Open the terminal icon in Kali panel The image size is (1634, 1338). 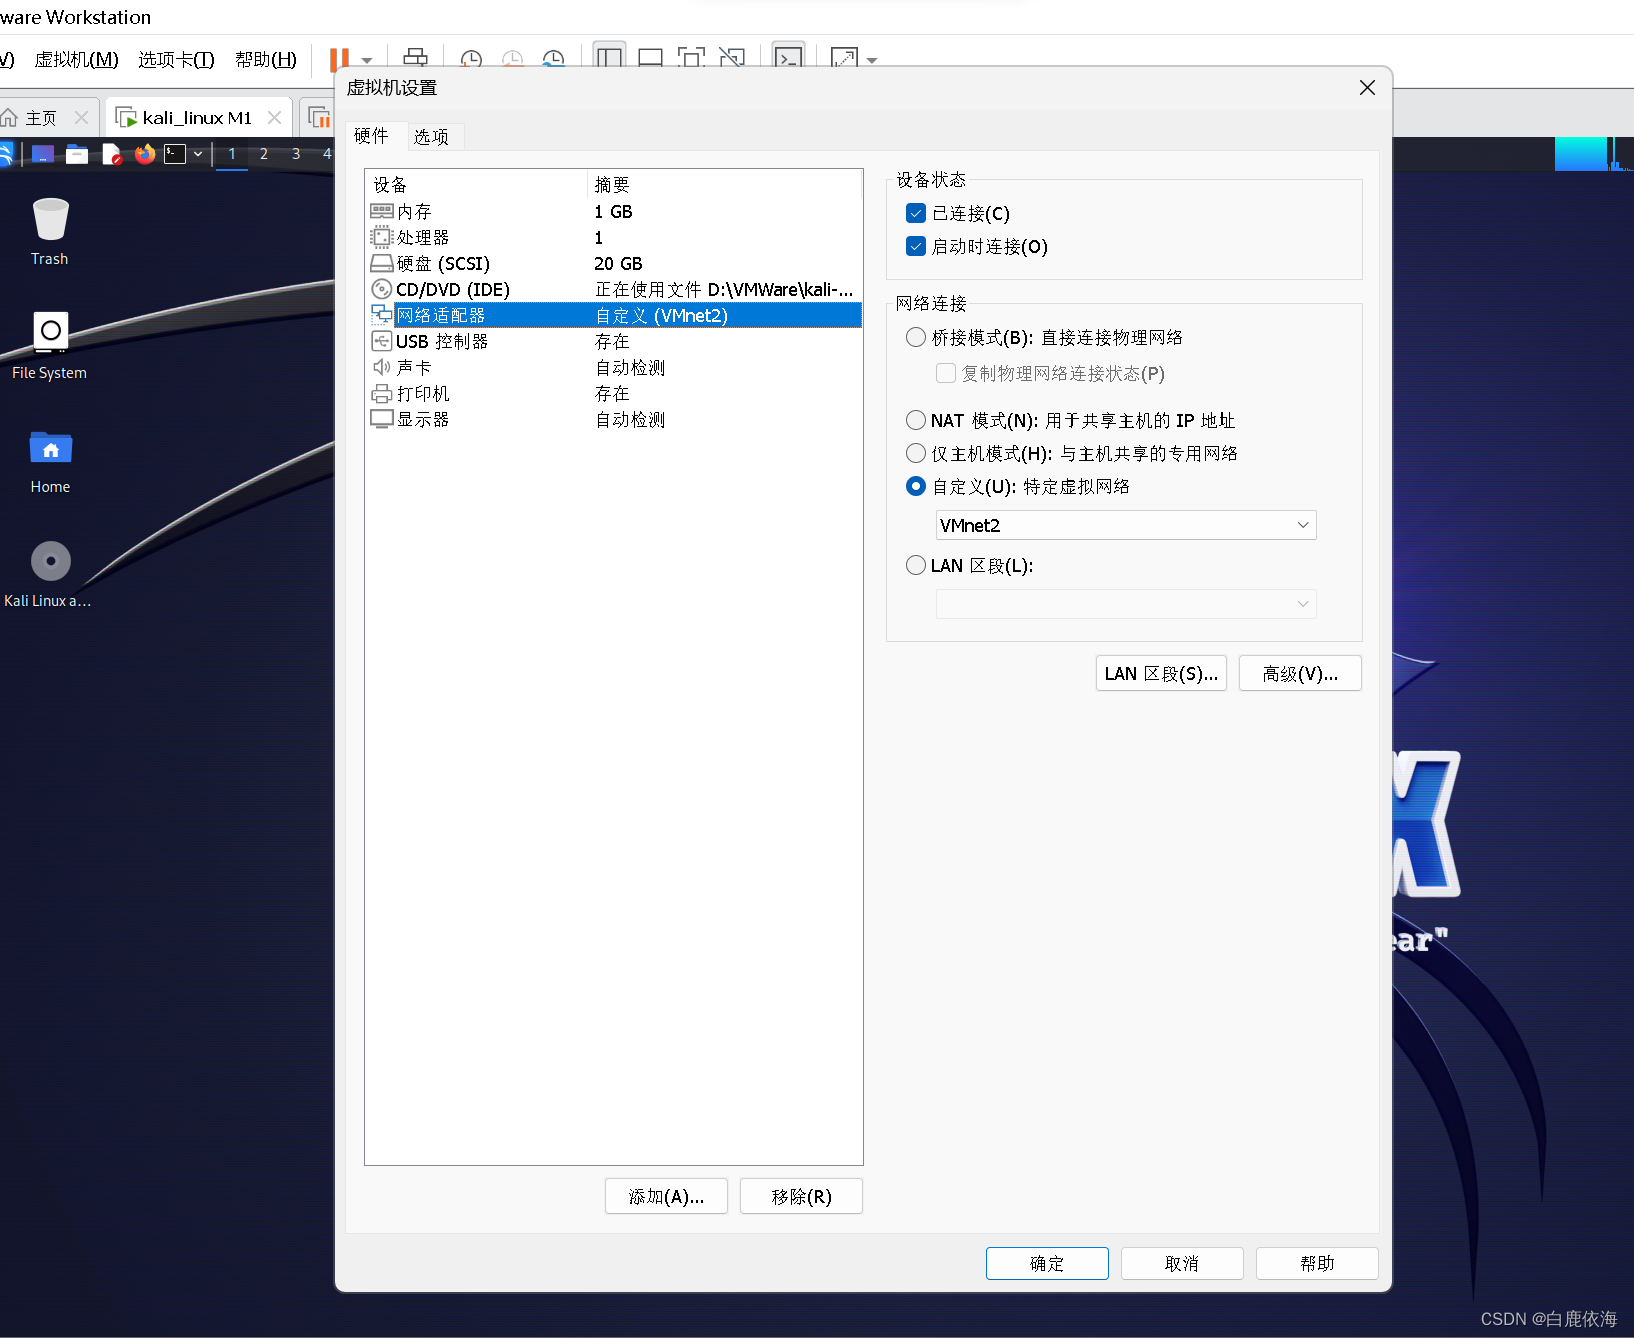click(175, 154)
